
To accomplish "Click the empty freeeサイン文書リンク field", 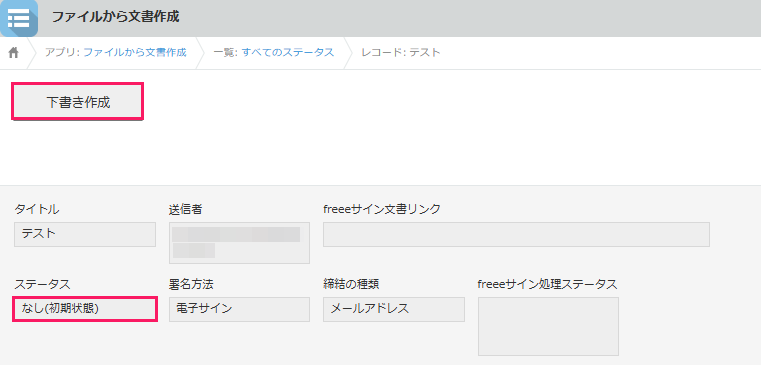I will coord(516,234).
